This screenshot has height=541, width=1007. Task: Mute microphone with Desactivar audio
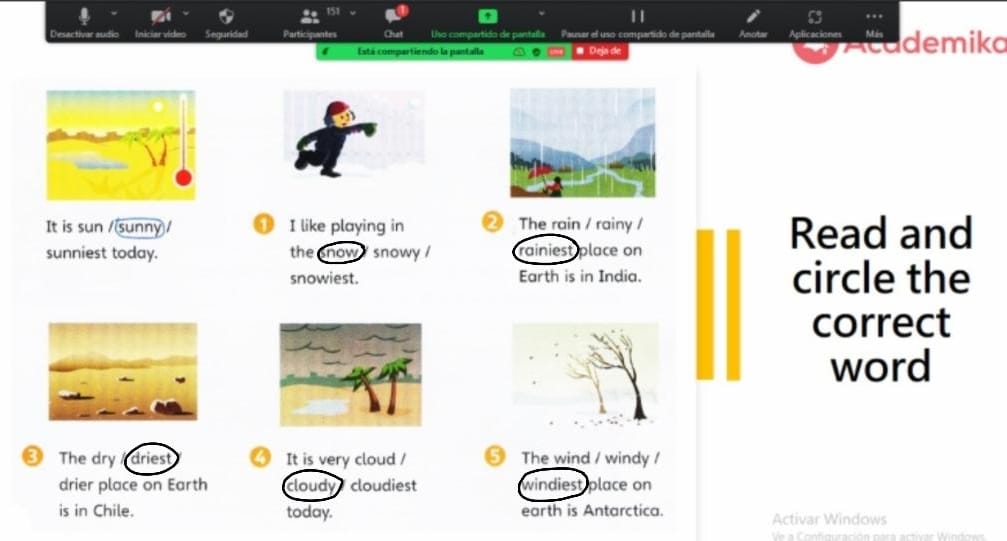[x=84, y=22]
